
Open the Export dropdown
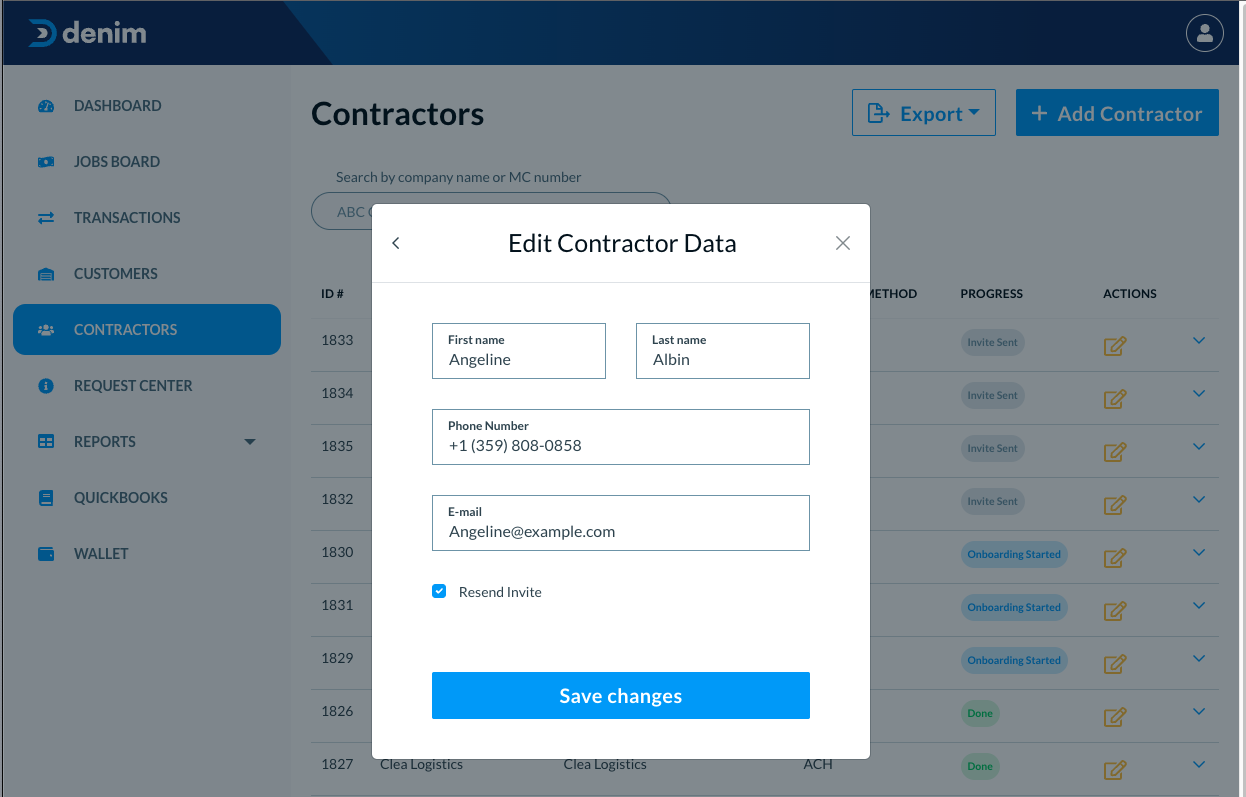click(923, 113)
